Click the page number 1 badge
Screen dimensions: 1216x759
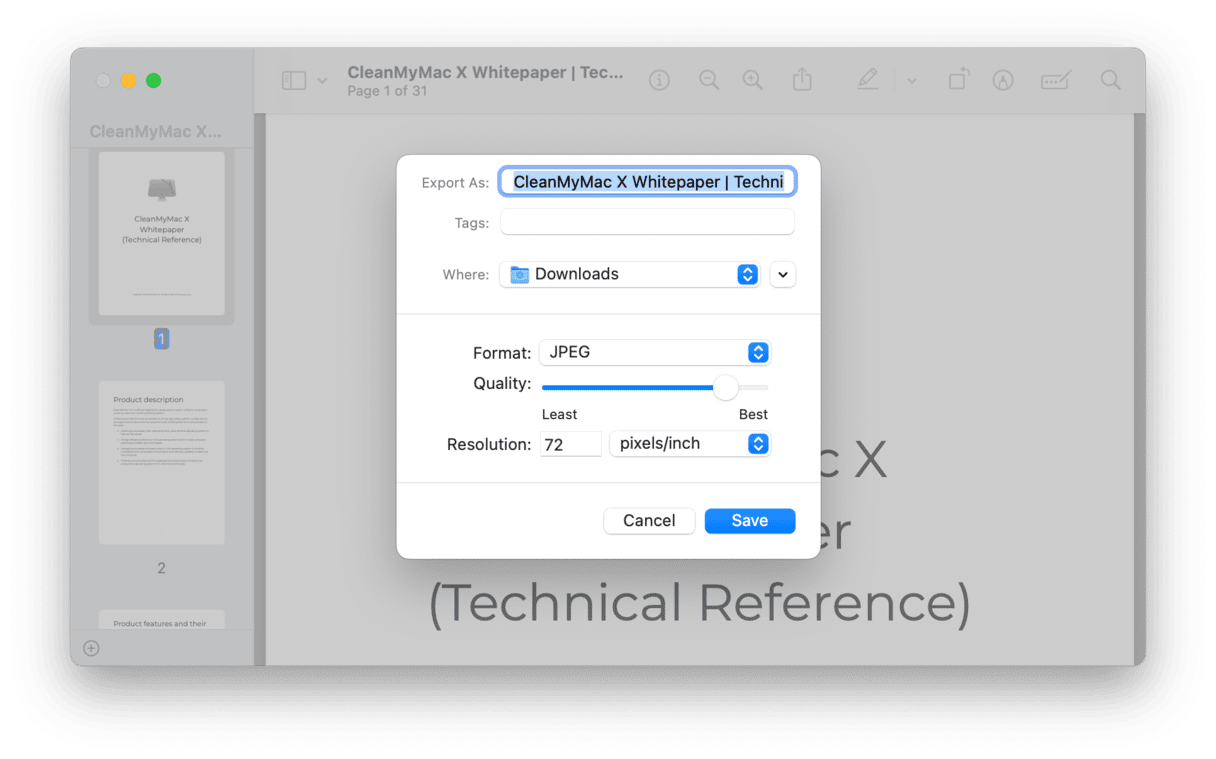[x=161, y=339]
